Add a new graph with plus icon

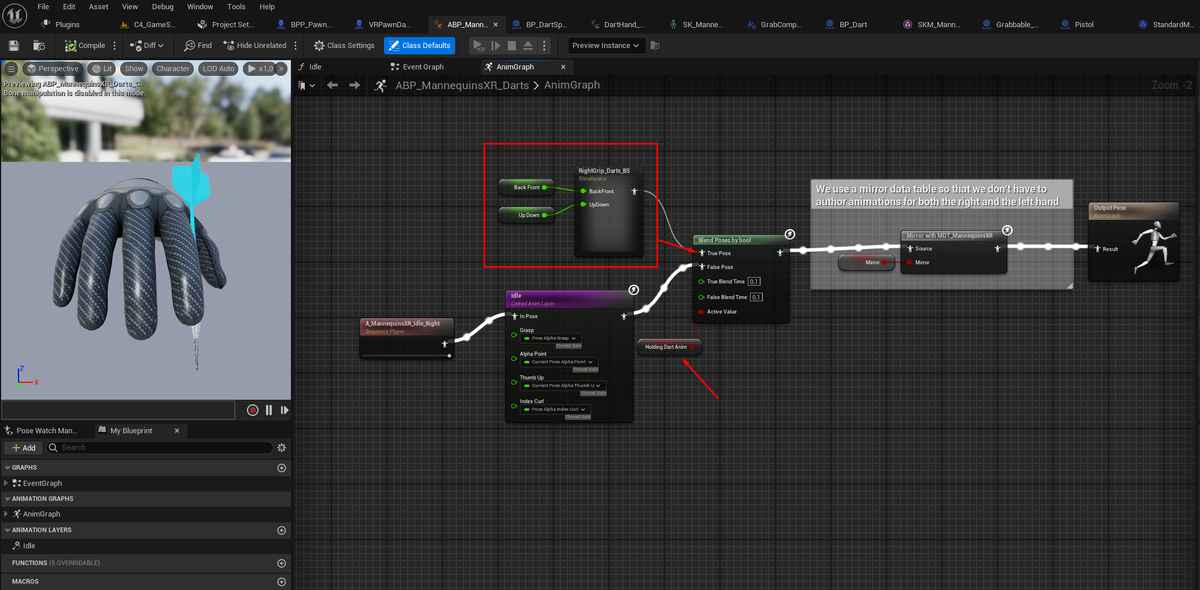281,468
